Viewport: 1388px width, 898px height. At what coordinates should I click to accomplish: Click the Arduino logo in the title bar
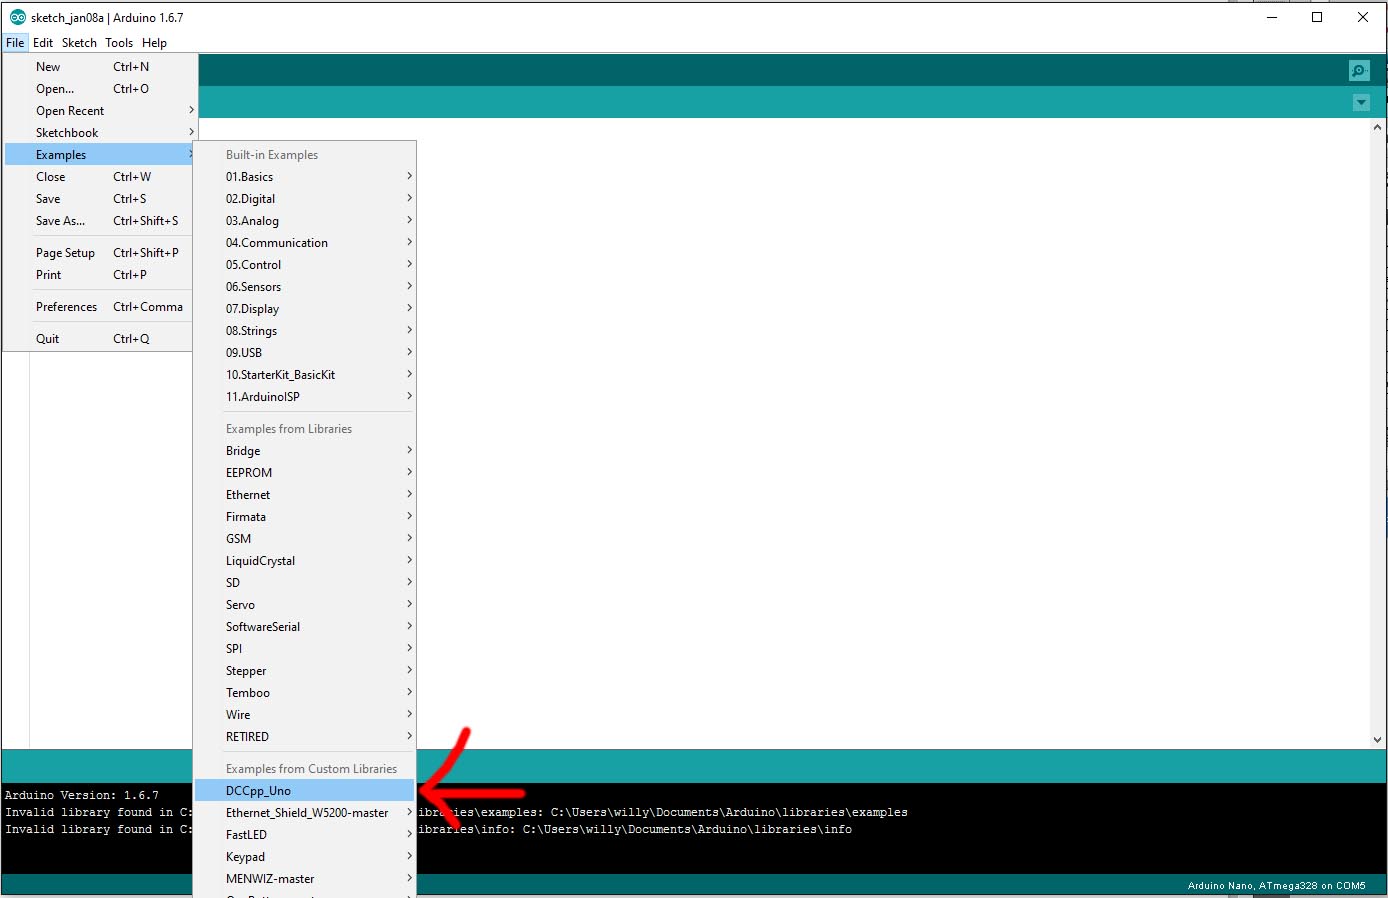(x=17, y=17)
